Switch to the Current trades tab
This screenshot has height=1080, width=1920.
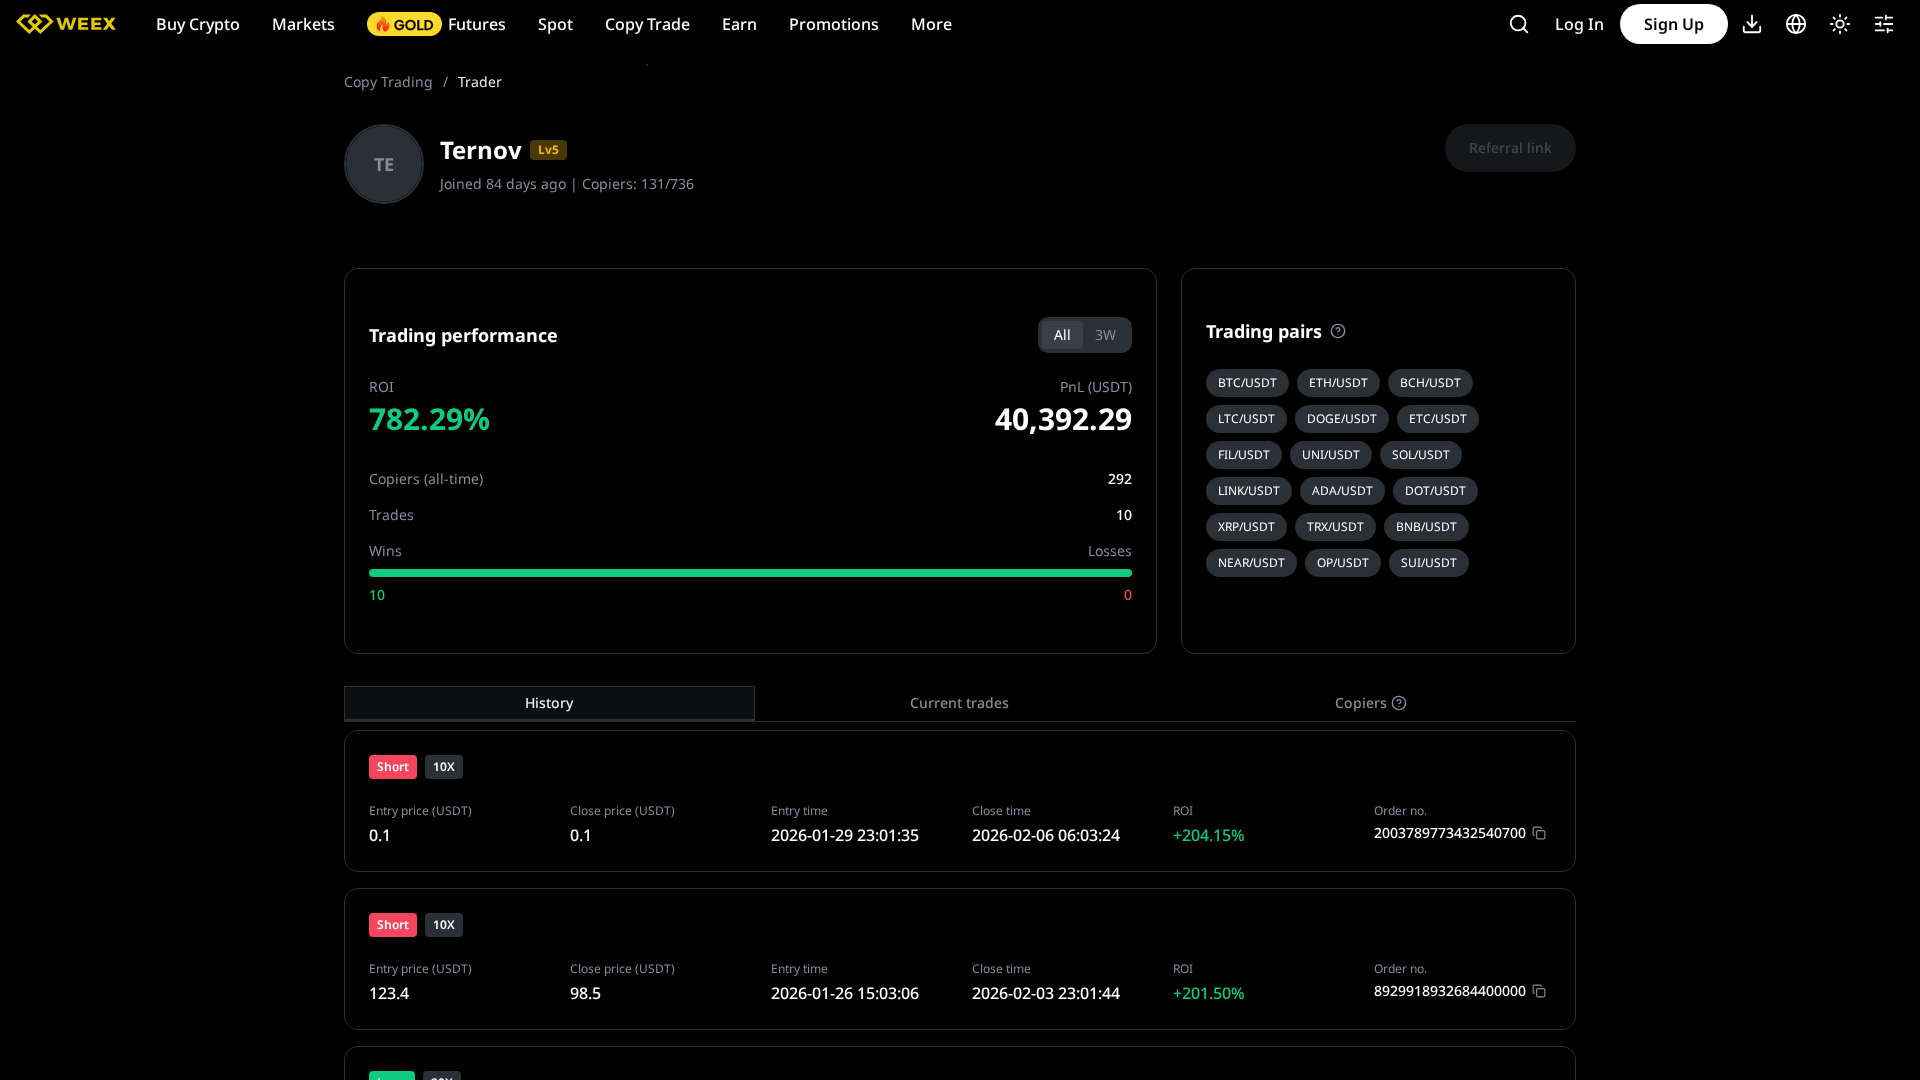(958, 703)
